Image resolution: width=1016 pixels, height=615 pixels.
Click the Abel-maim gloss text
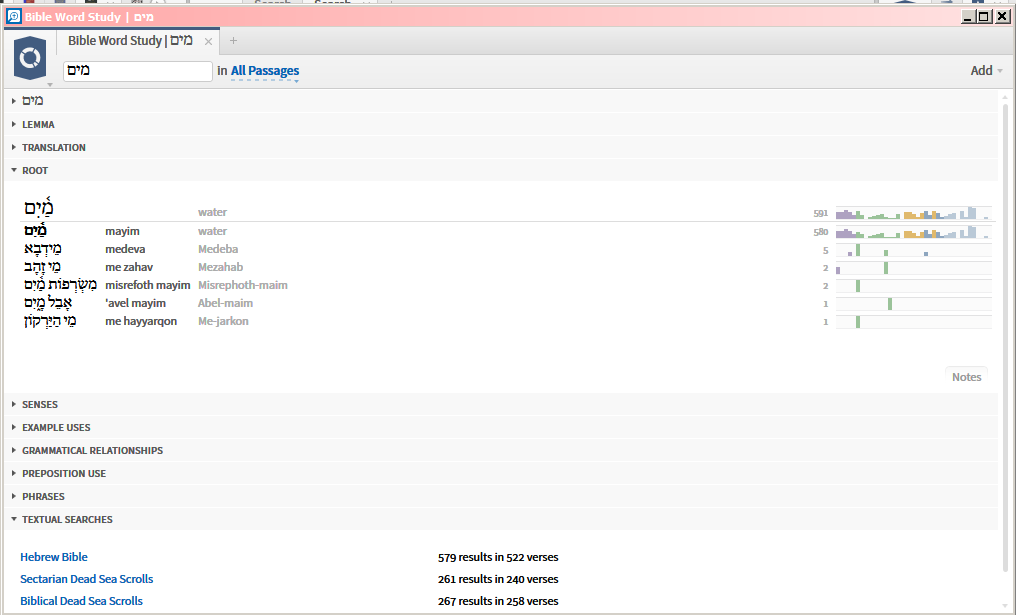(x=225, y=303)
